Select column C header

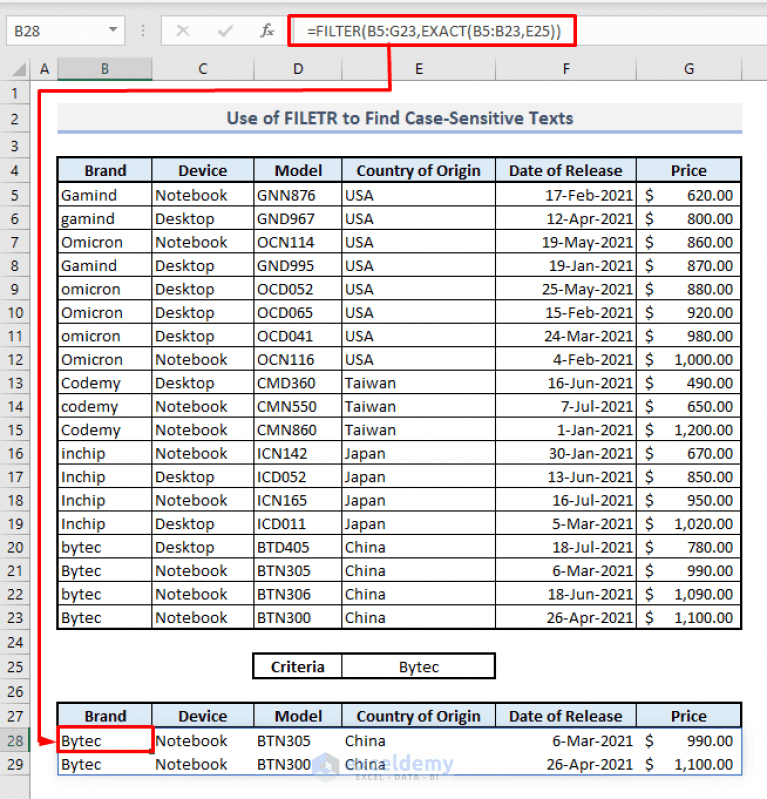point(203,69)
